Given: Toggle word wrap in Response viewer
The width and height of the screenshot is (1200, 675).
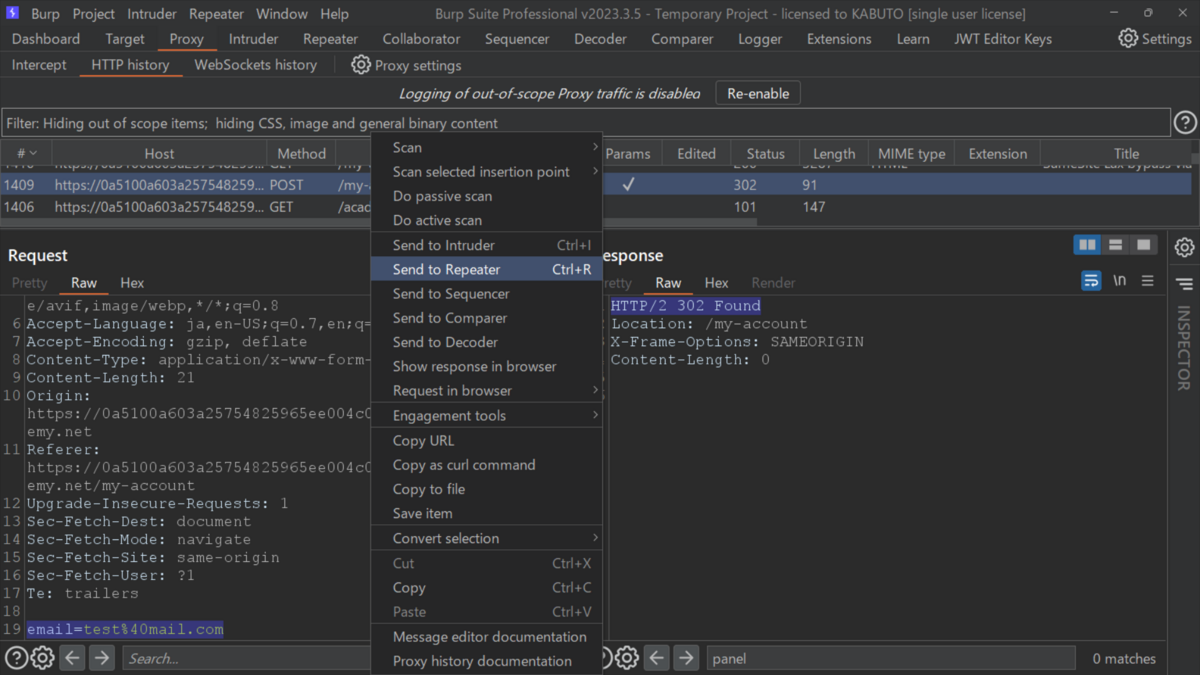Looking at the screenshot, I should (1092, 281).
